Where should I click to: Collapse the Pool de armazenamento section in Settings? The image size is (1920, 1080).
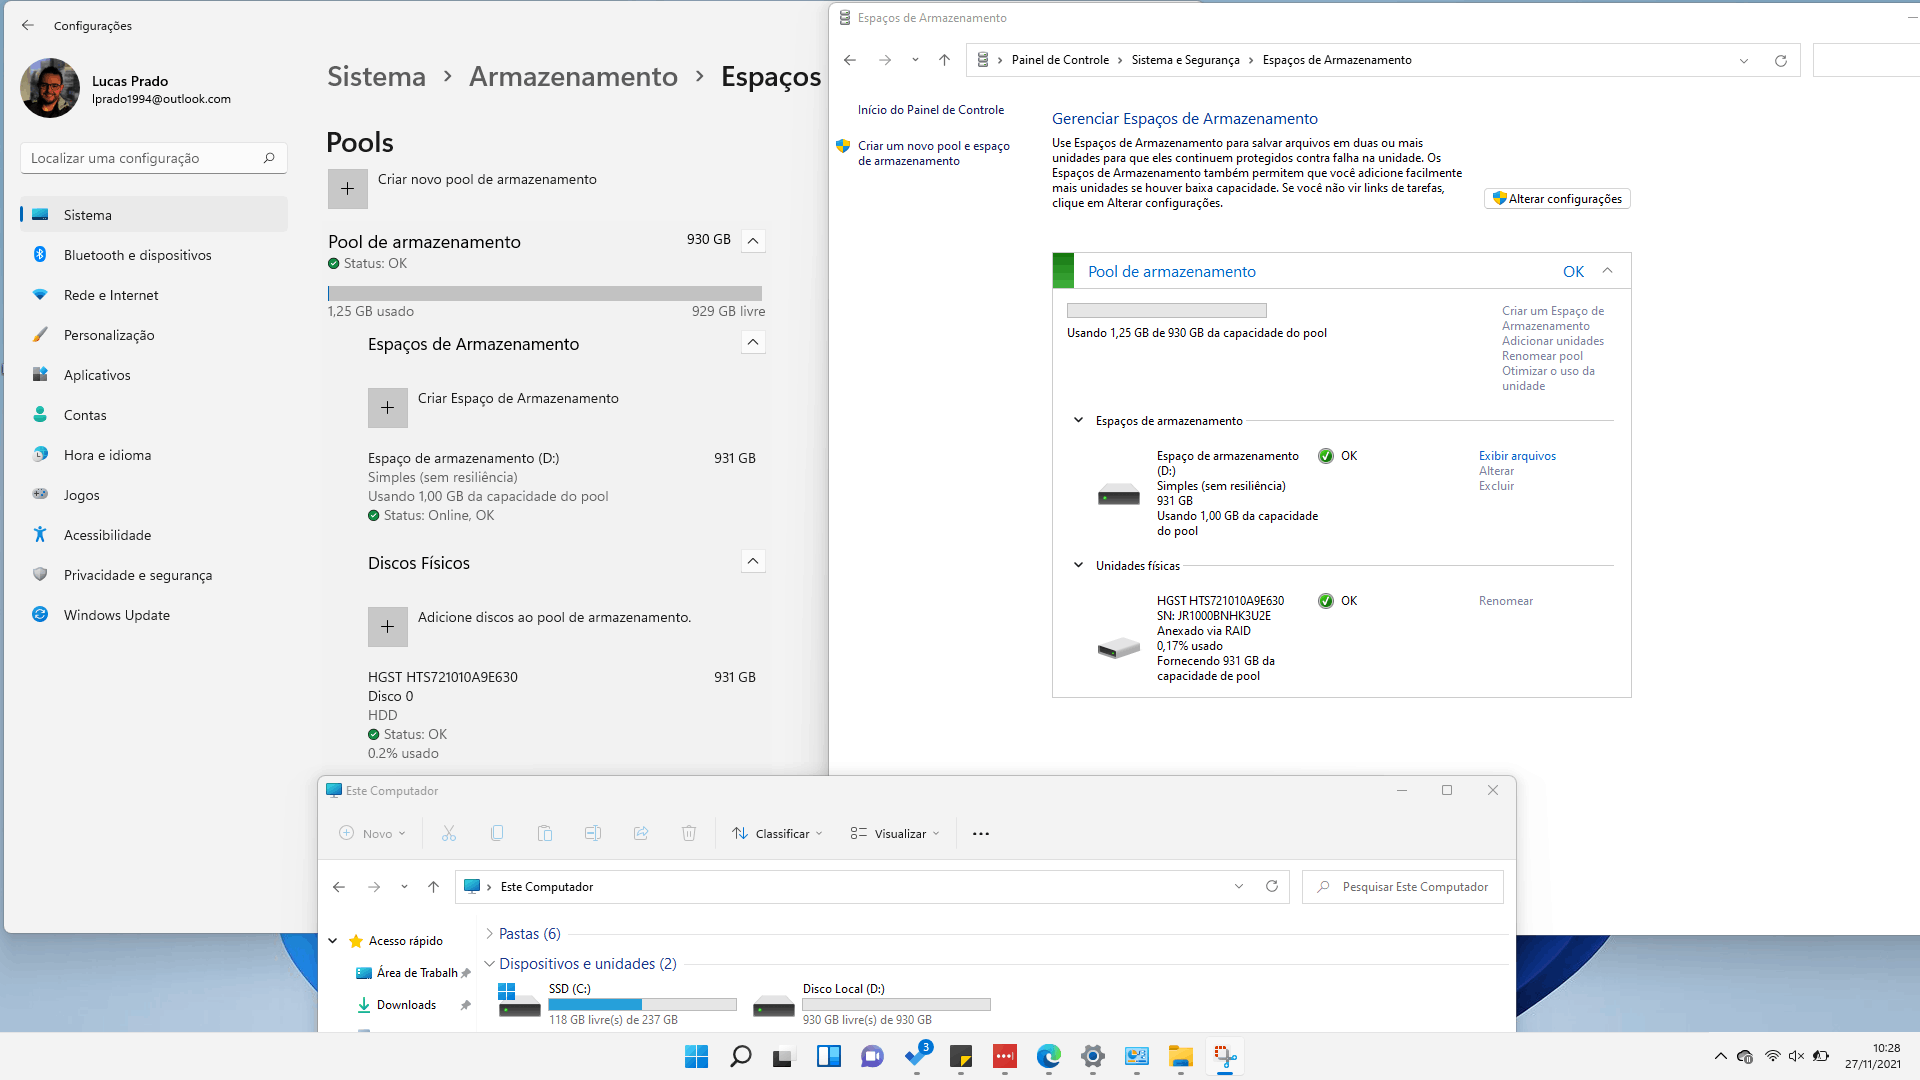(x=753, y=241)
